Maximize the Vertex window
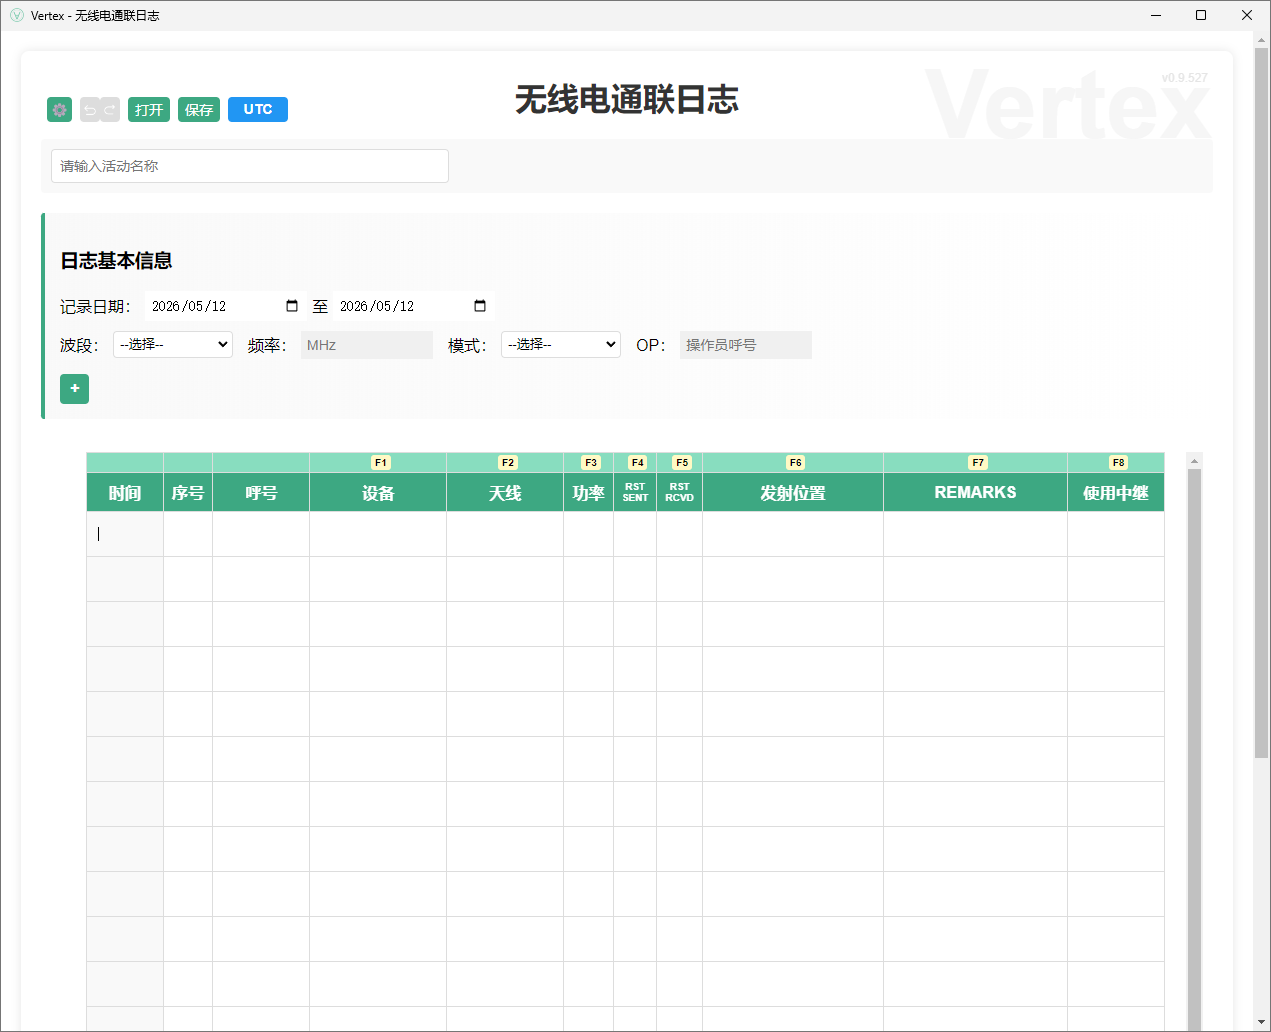This screenshot has height=1032, width=1271. [x=1201, y=15]
